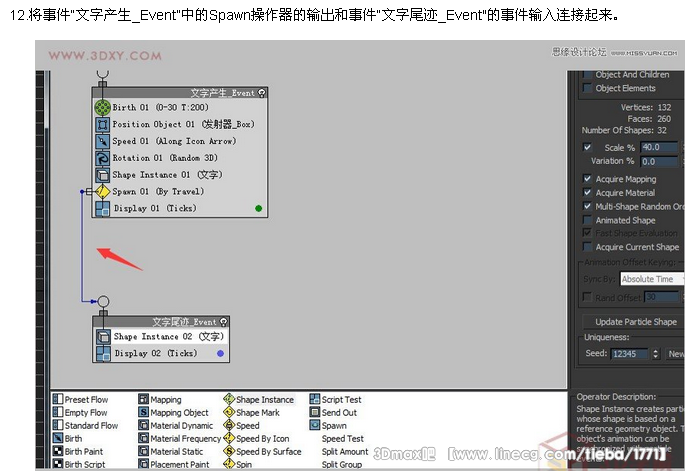
Task: Click the New seed button
Action: pos(675,354)
